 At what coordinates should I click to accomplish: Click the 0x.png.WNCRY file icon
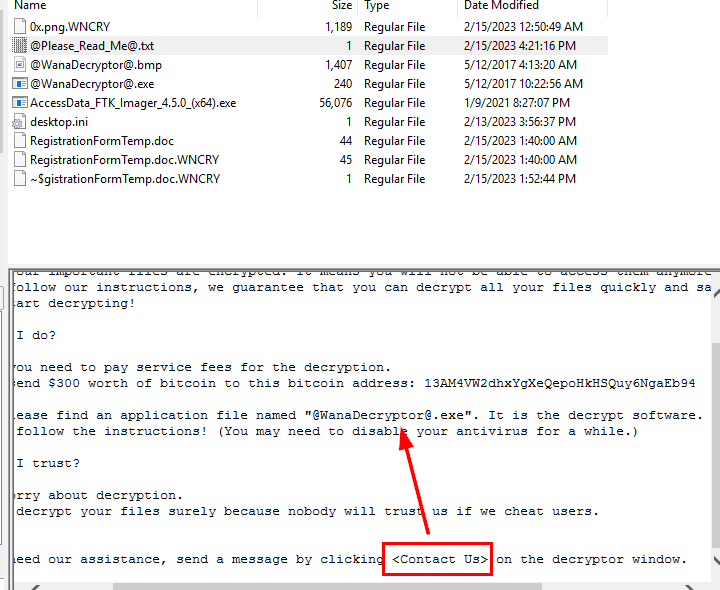20,27
